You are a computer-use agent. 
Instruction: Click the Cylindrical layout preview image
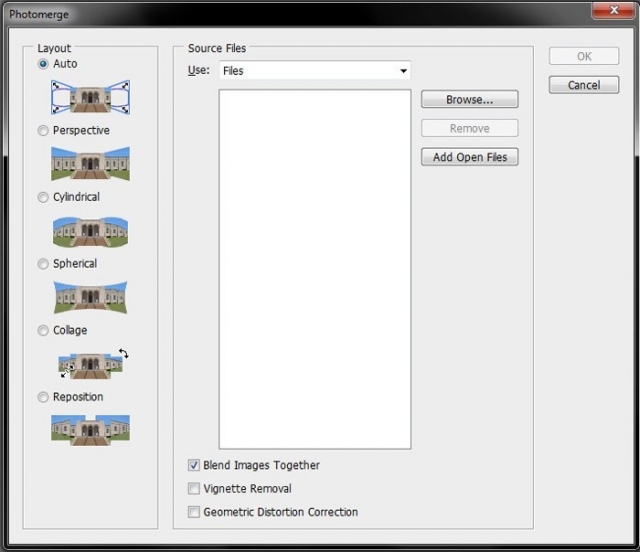(x=90, y=230)
